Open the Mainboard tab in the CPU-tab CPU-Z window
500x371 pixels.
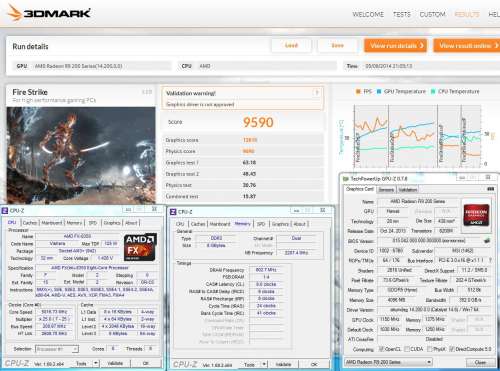coord(52,223)
